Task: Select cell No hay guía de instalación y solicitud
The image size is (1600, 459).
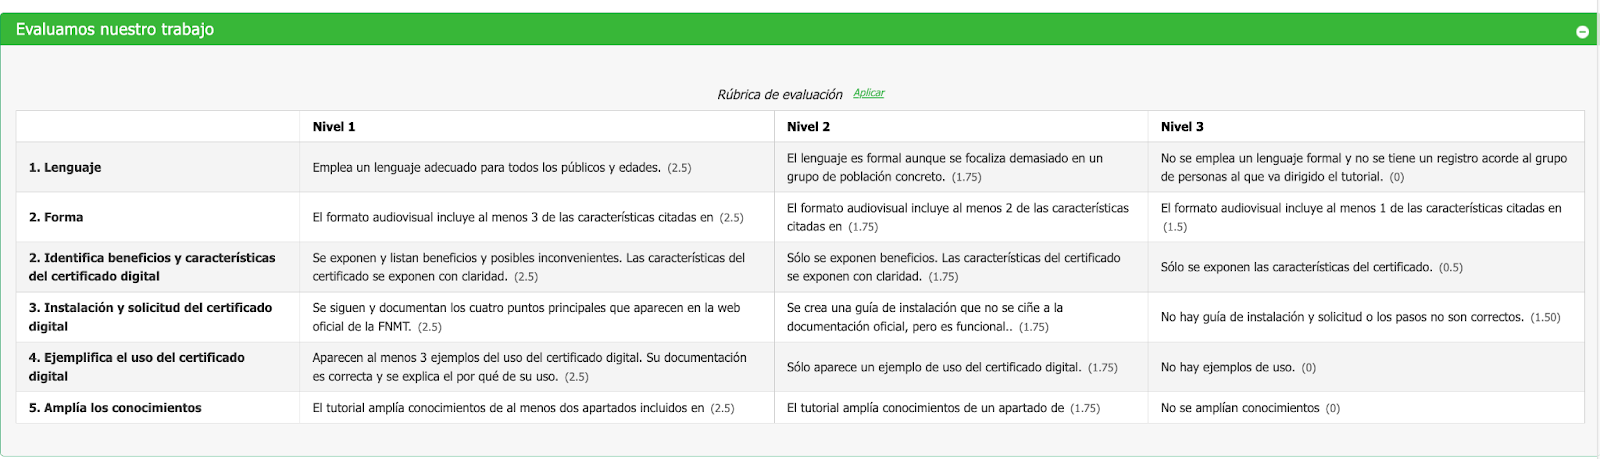Action: point(1366,317)
